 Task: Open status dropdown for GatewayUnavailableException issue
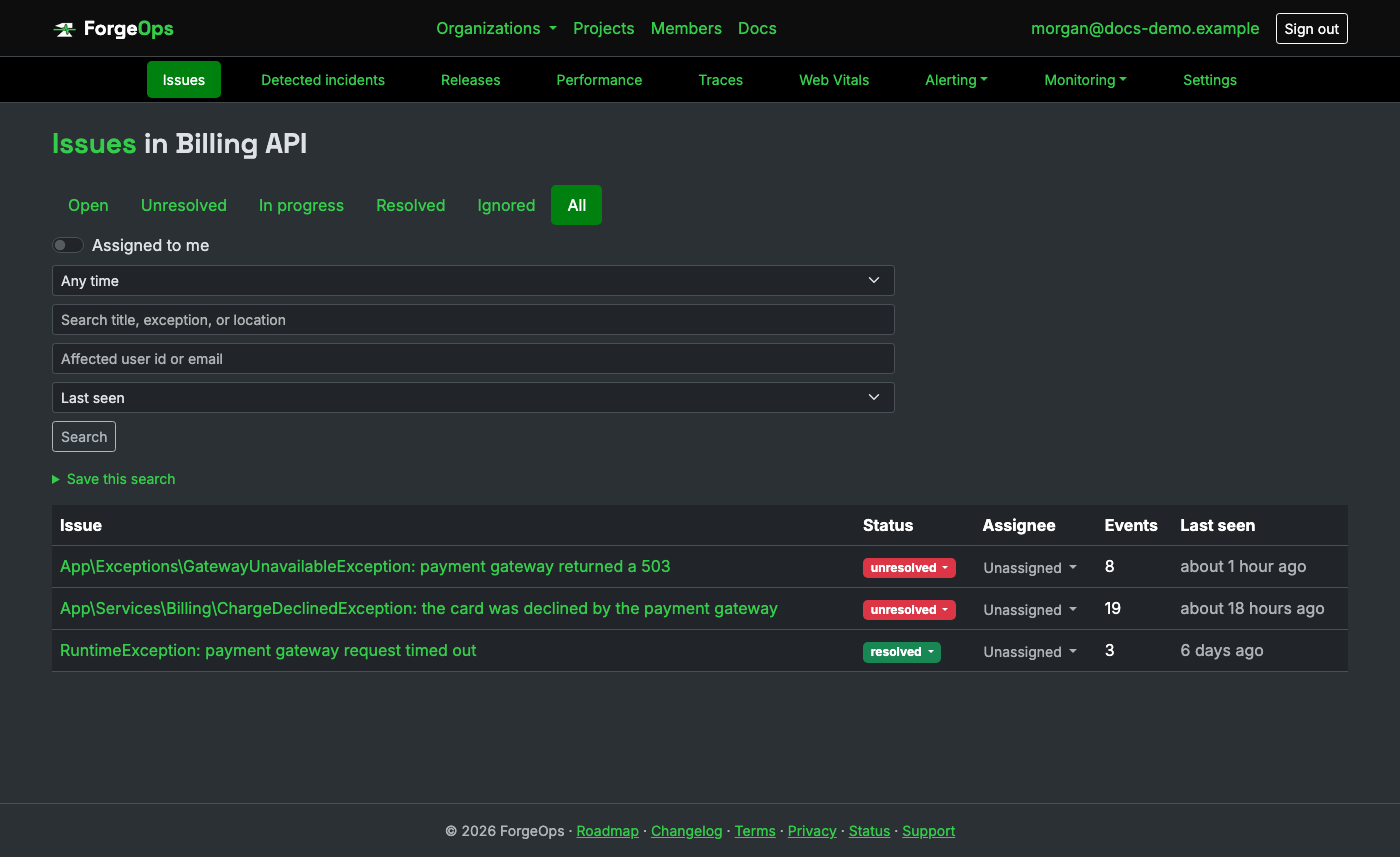click(x=909, y=568)
